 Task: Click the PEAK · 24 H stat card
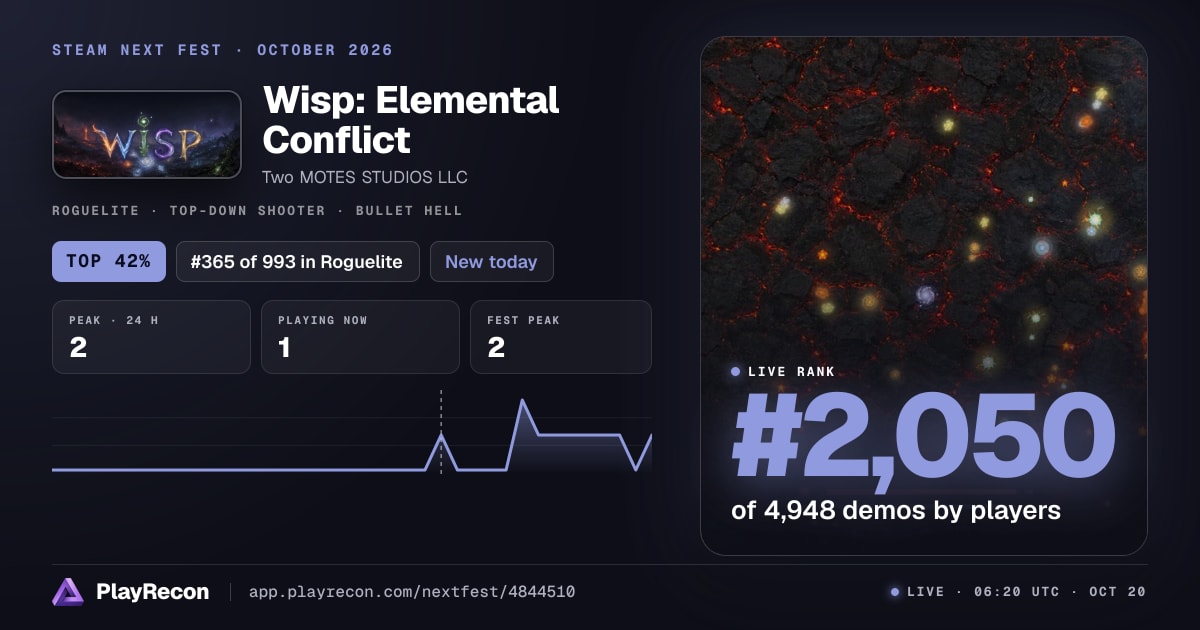pos(151,337)
